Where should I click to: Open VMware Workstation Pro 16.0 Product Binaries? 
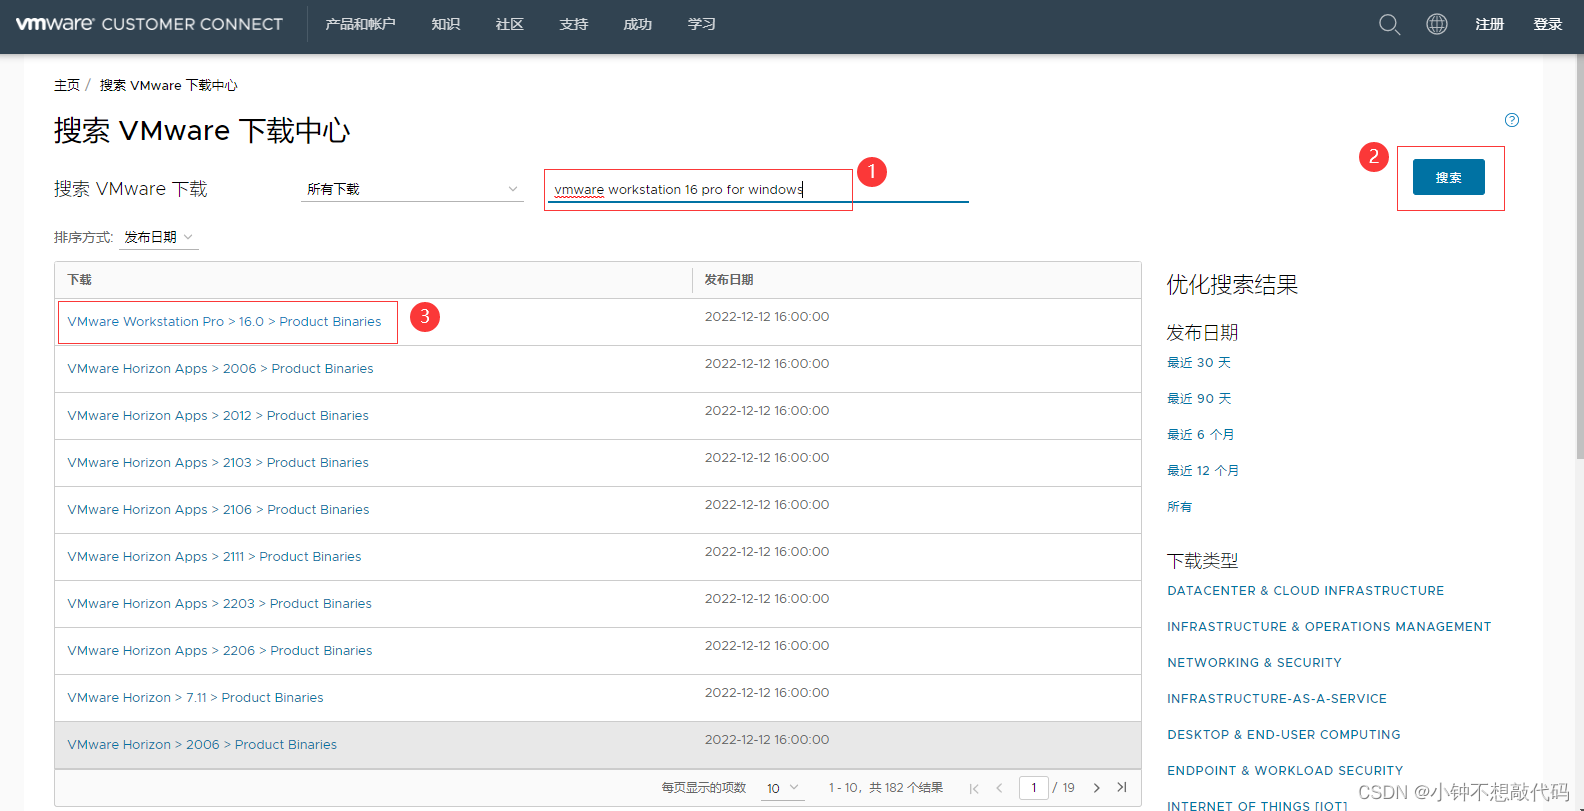coord(224,322)
